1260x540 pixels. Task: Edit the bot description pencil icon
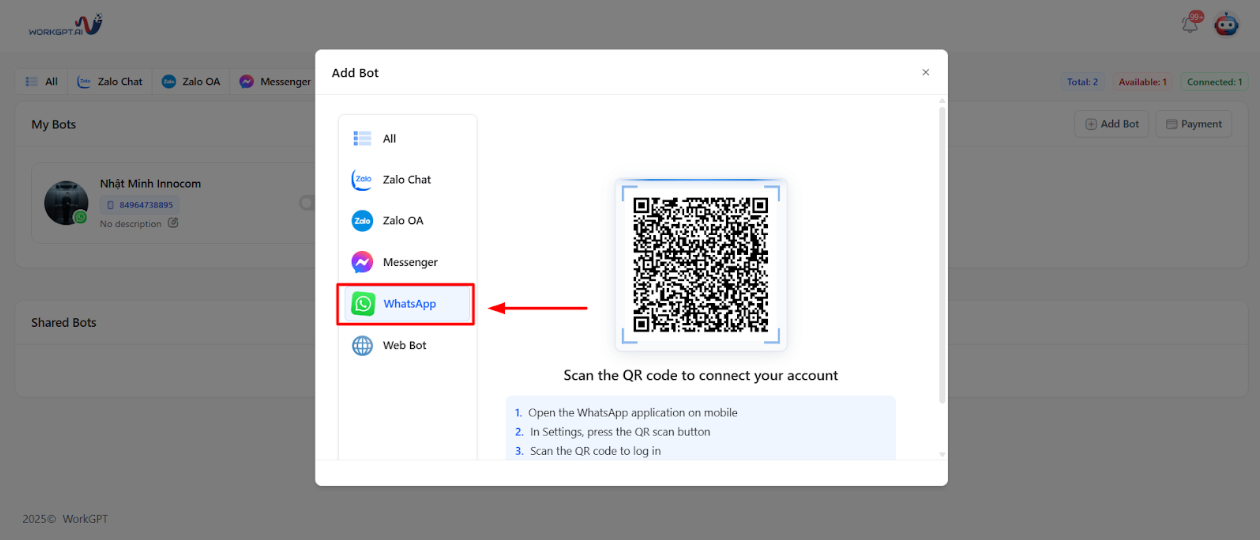point(173,223)
